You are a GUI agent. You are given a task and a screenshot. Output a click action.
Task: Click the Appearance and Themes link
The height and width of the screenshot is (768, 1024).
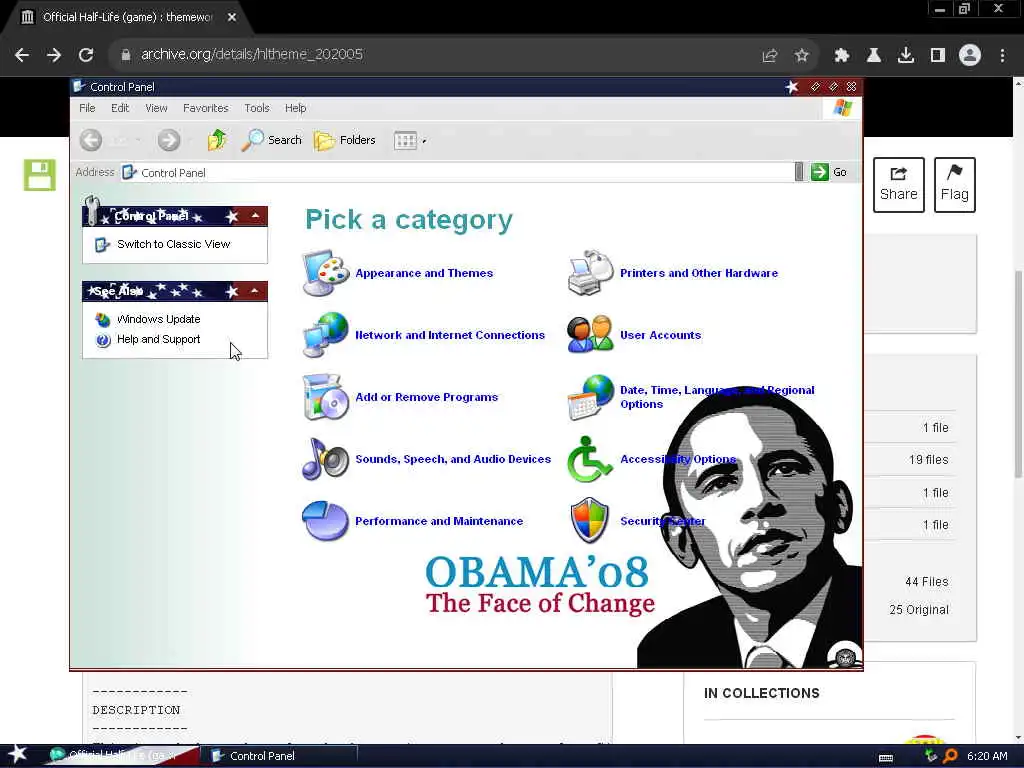(x=424, y=273)
